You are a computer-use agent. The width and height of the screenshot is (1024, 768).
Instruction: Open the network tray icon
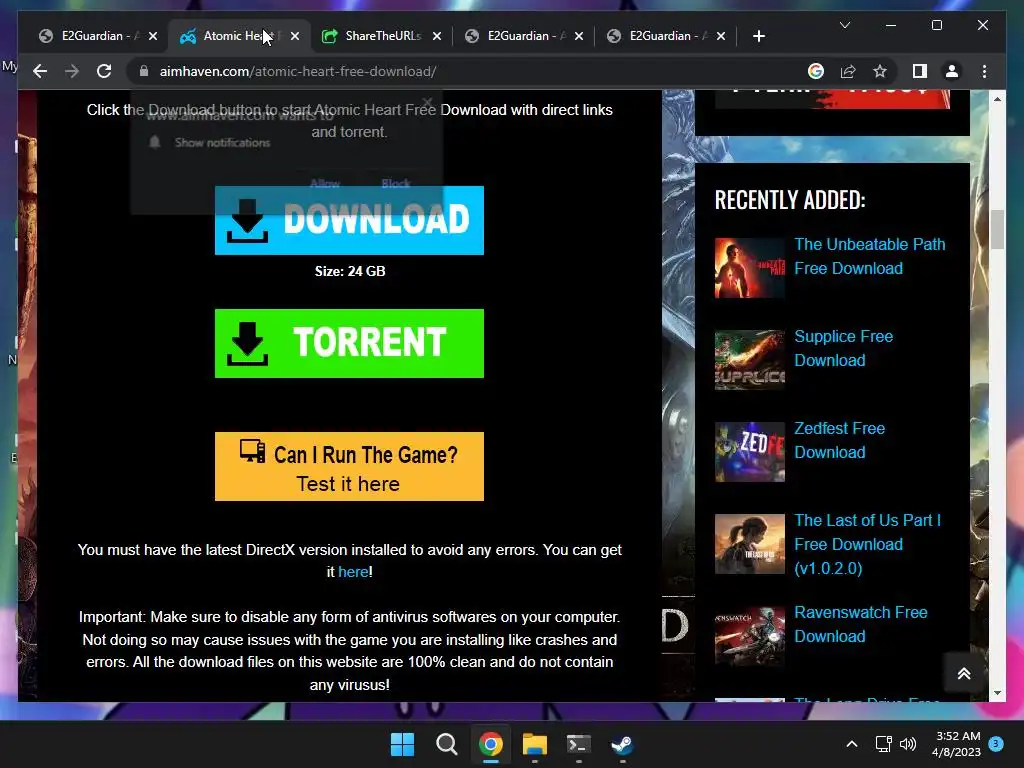coord(884,744)
